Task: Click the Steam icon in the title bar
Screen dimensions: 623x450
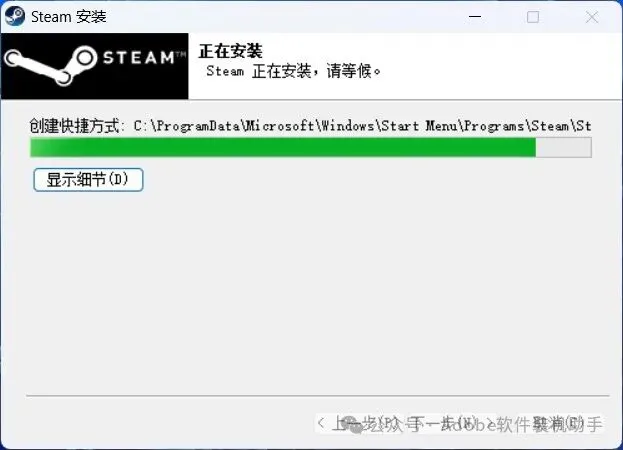Action: 15,17
